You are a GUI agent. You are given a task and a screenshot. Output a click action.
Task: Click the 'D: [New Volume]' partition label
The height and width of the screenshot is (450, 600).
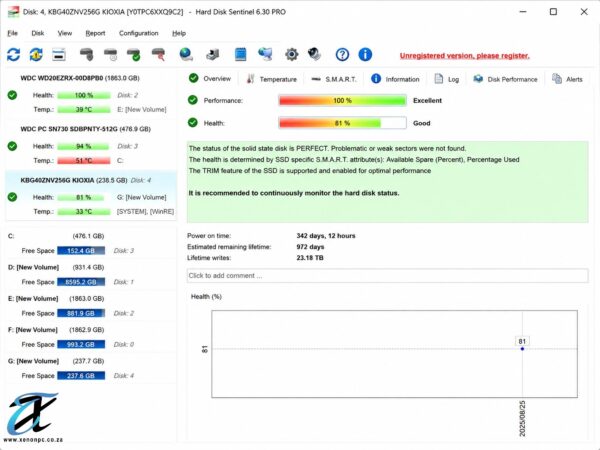tap(33, 267)
